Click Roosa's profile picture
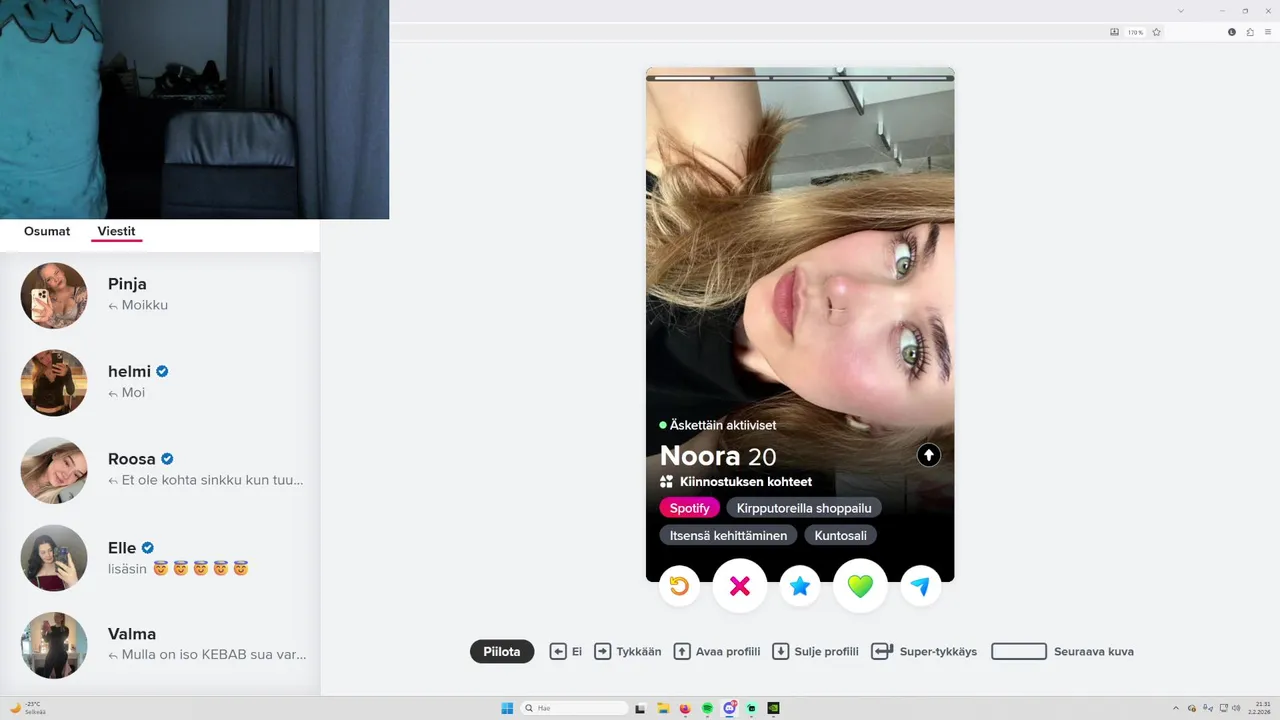1280x720 pixels. coord(54,470)
